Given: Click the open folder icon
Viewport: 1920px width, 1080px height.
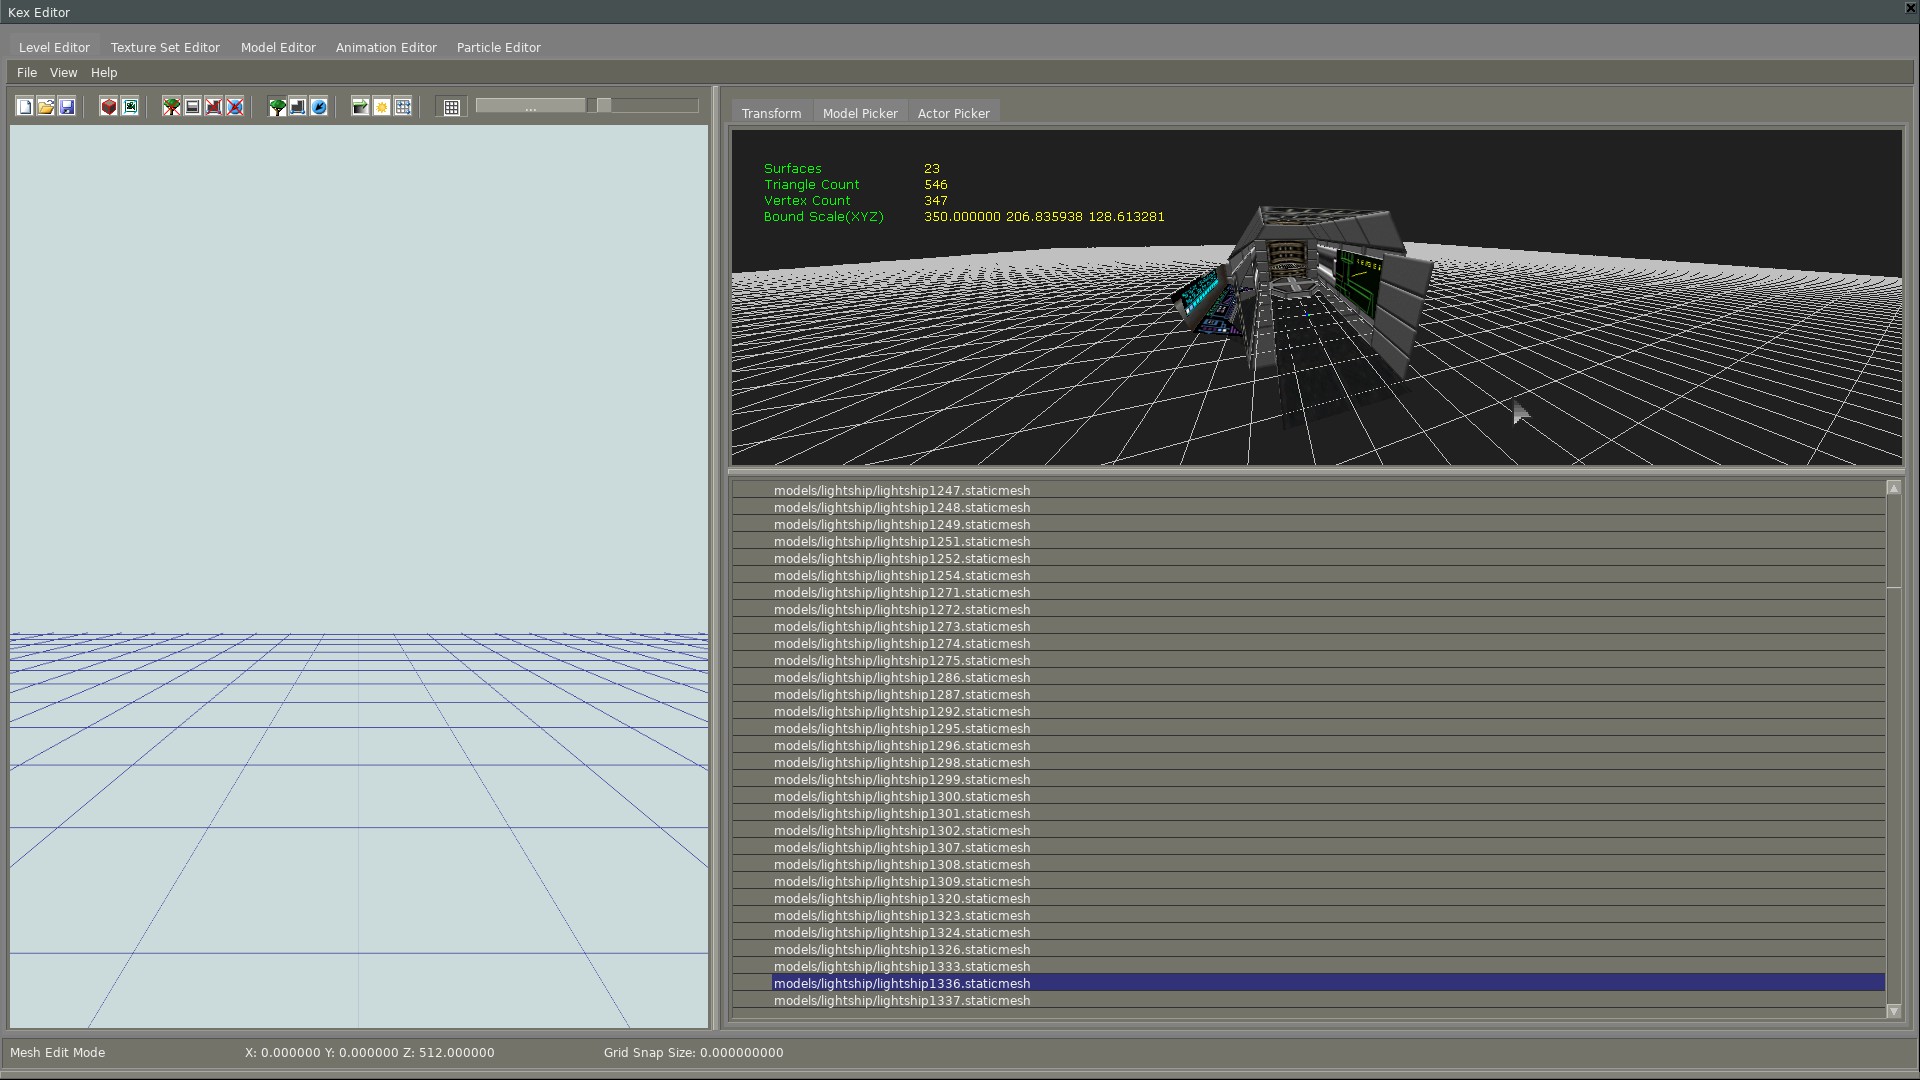Looking at the screenshot, I should (46, 107).
